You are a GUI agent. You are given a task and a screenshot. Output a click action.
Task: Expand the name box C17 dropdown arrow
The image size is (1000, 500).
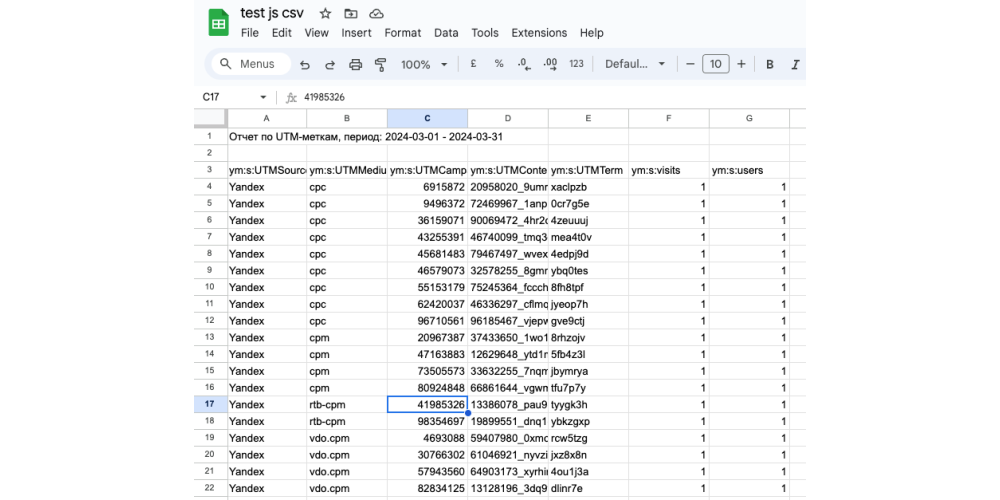263,98
